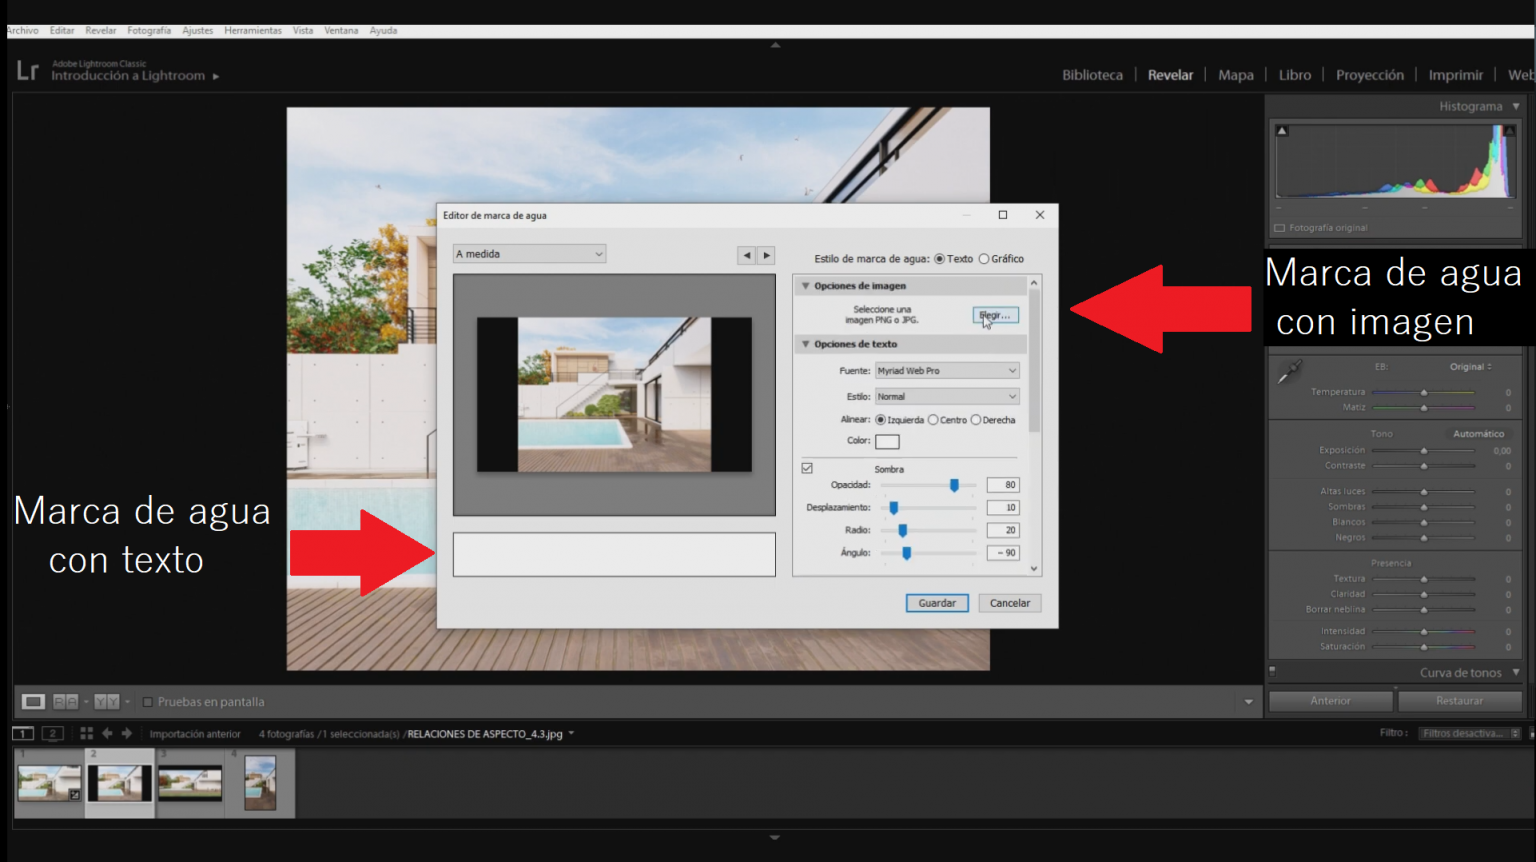1536x862 pixels.
Task: Open grid view via the filmstrip grid icon
Action: pos(86,733)
